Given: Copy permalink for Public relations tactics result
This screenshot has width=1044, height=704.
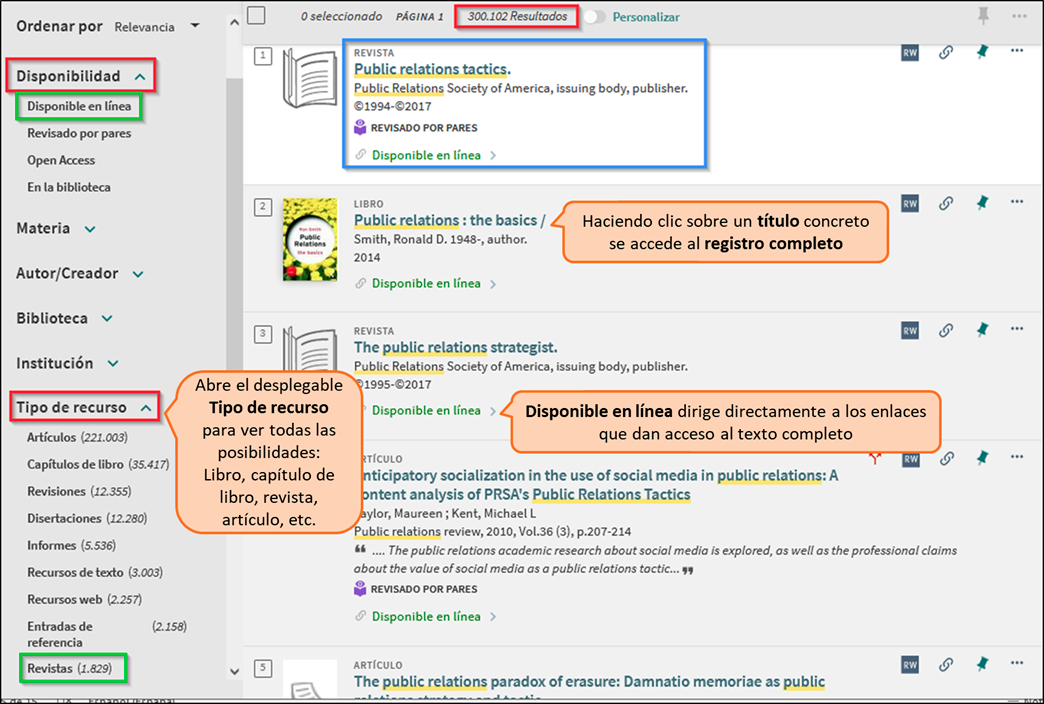Looking at the screenshot, I should point(946,53).
